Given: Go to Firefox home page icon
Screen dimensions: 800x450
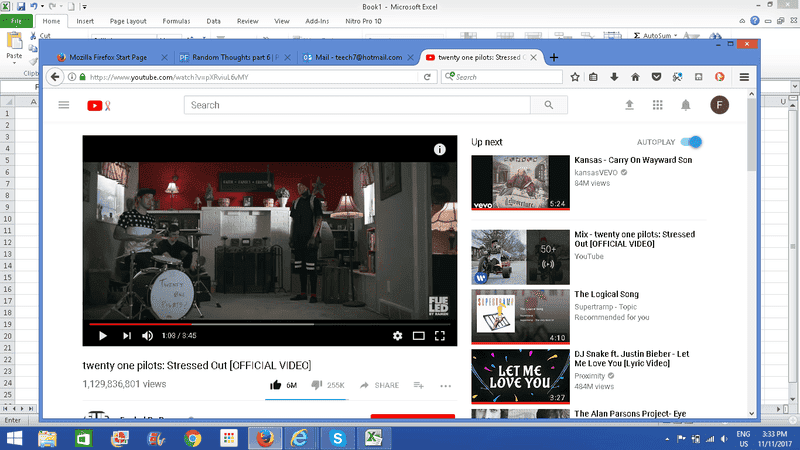Looking at the screenshot, I should point(635,77).
